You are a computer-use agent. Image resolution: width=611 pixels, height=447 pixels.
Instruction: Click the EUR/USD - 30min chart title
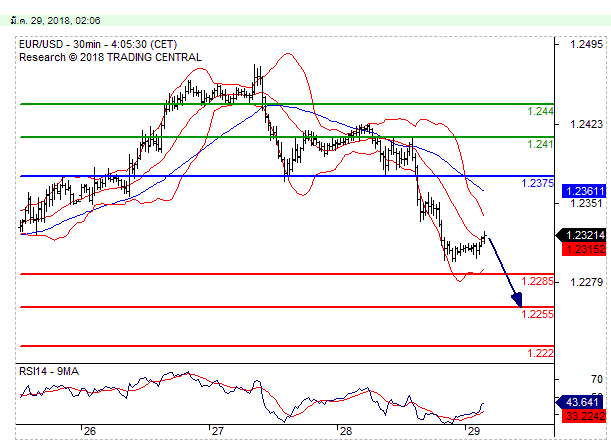click(98, 44)
